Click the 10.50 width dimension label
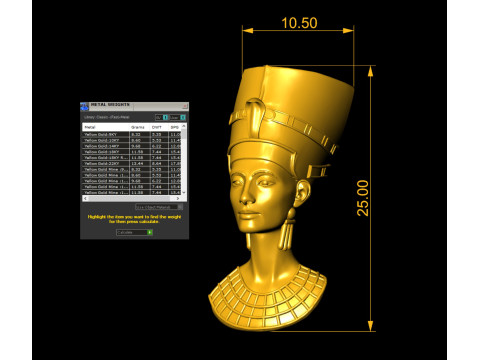 [299, 23]
